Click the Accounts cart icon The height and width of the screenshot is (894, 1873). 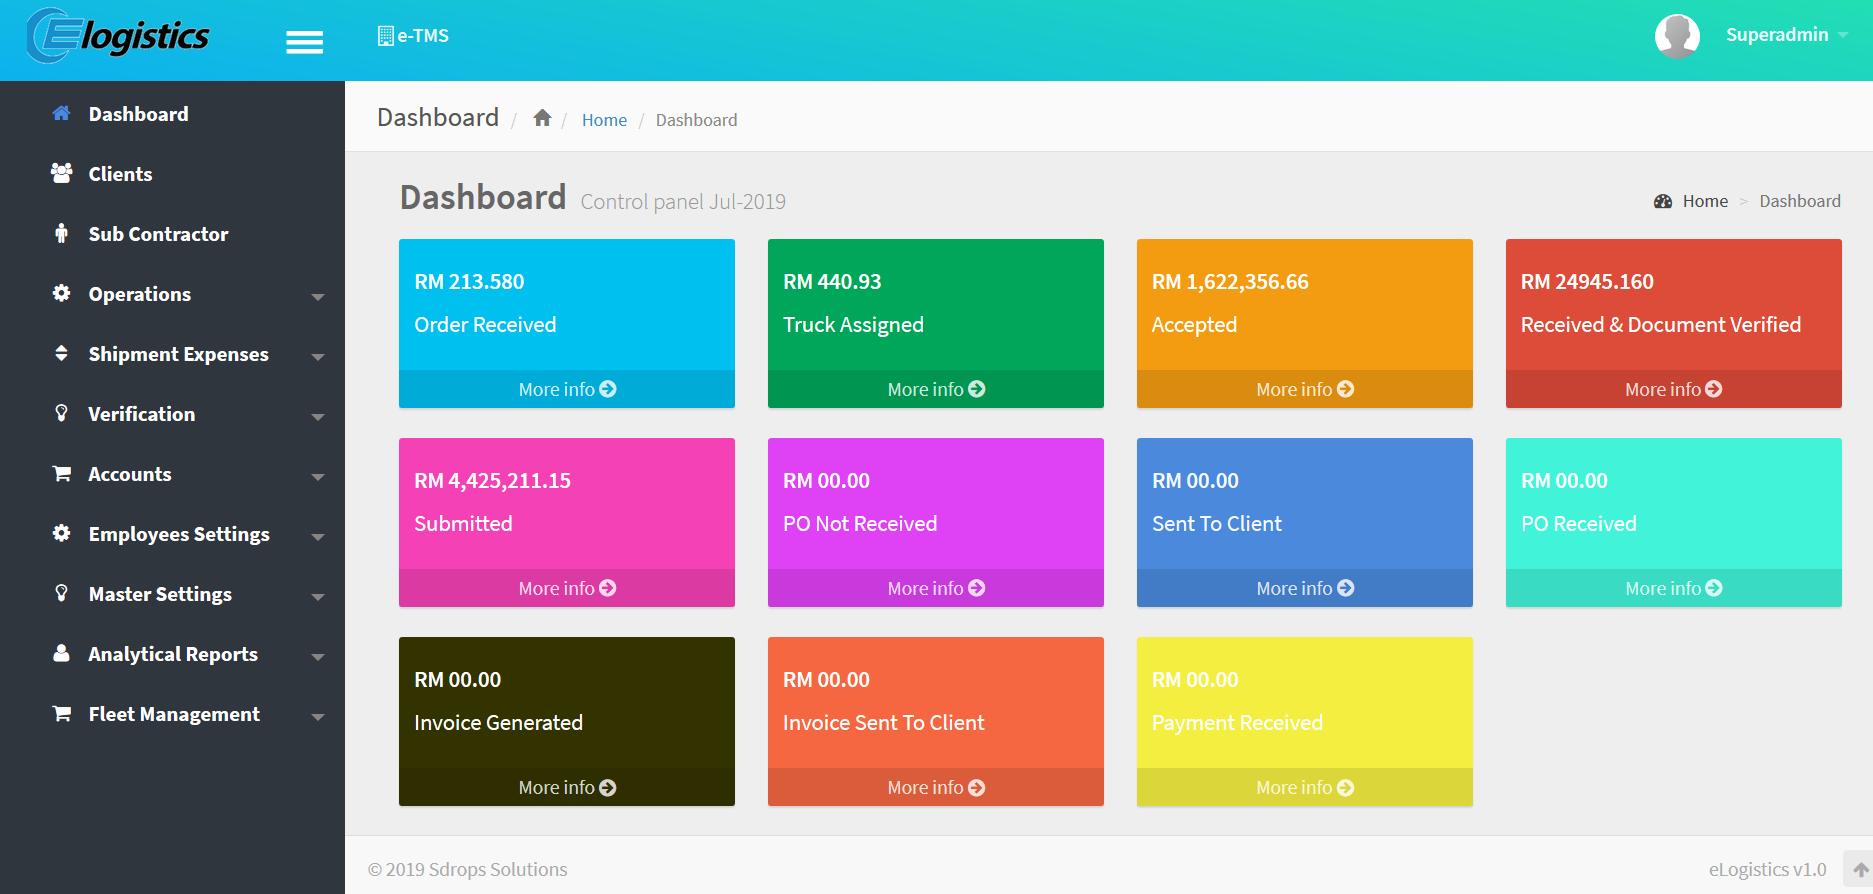62,474
